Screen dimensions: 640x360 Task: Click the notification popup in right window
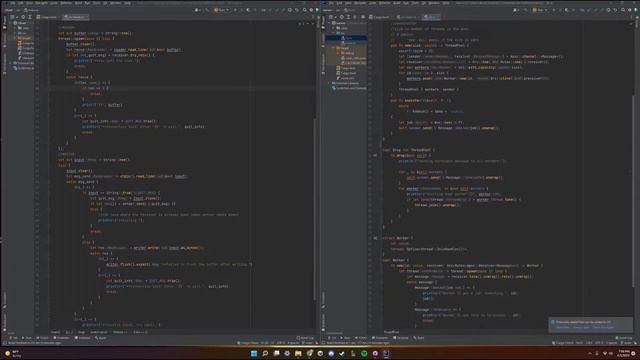[591, 324]
